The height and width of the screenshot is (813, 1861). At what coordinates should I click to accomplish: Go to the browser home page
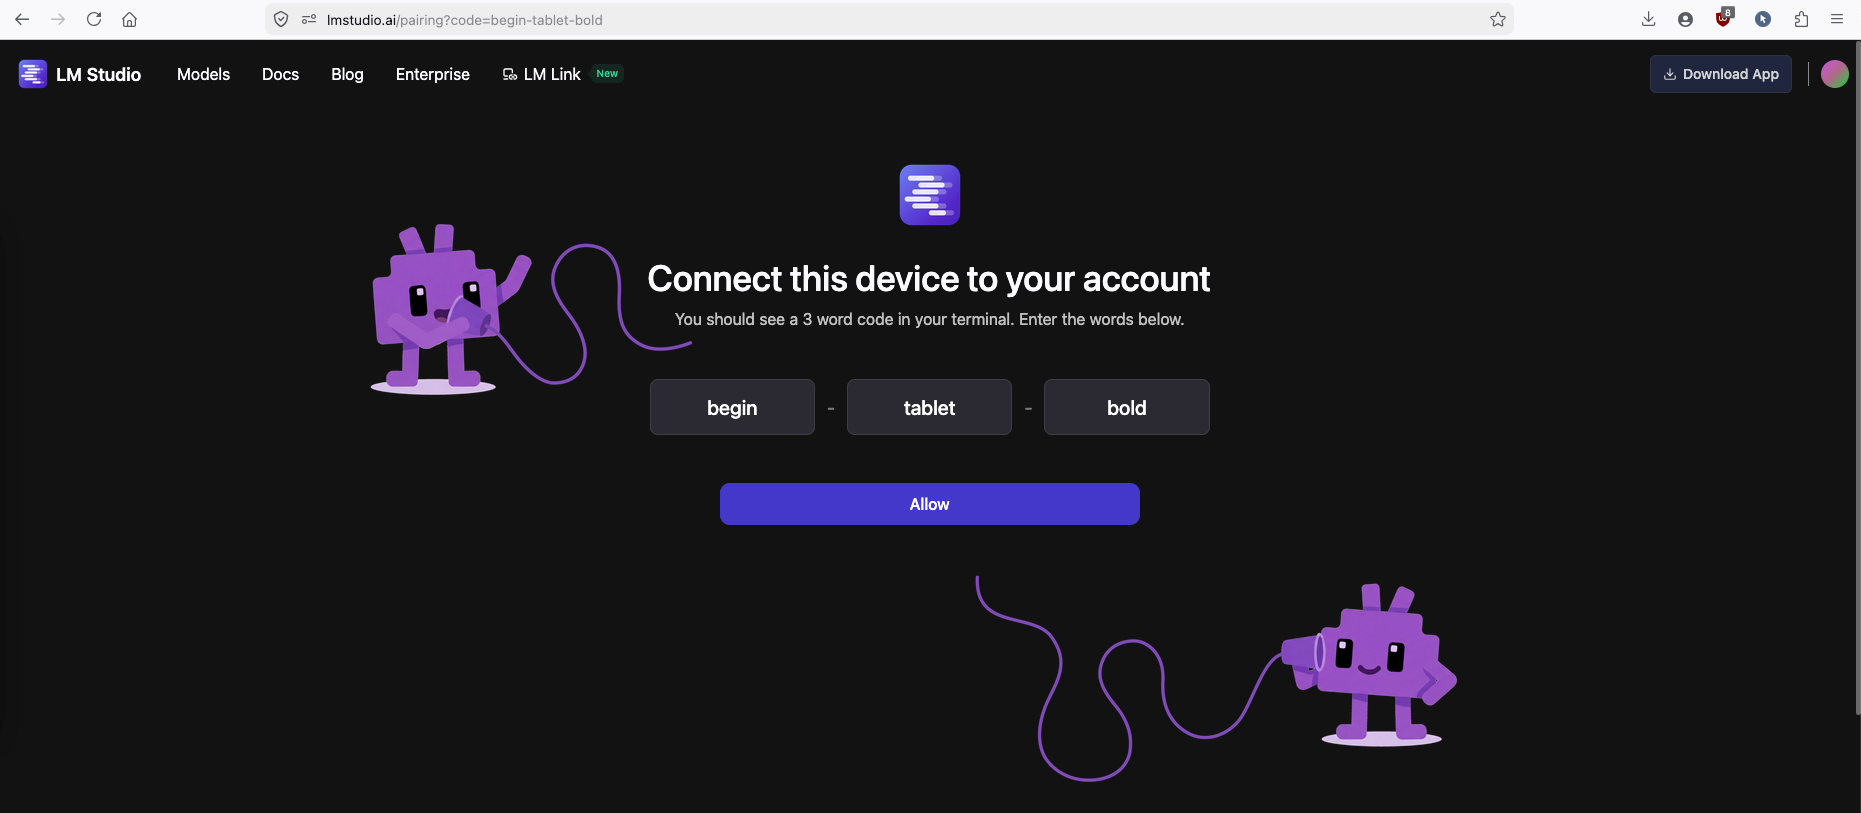tap(130, 20)
